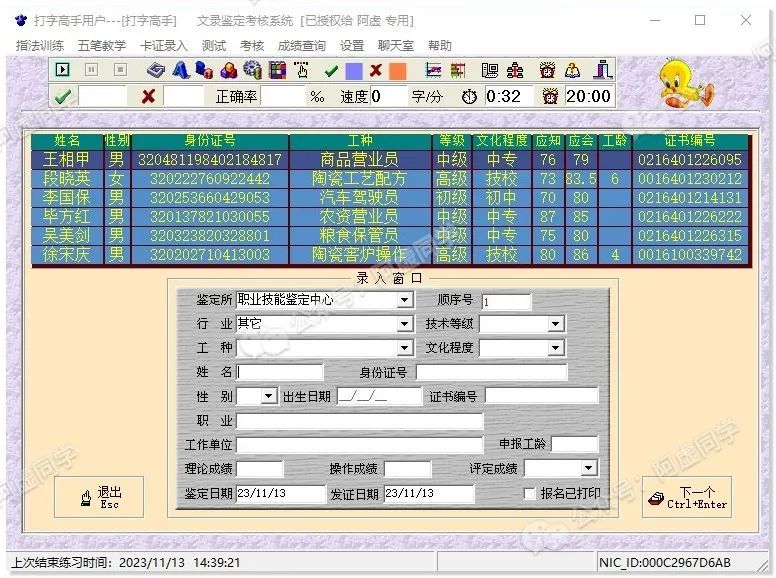The height and width of the screenshot is (578, 776).
Task: Click the exit door toolbar icon
Action: [x=603, y=70]
